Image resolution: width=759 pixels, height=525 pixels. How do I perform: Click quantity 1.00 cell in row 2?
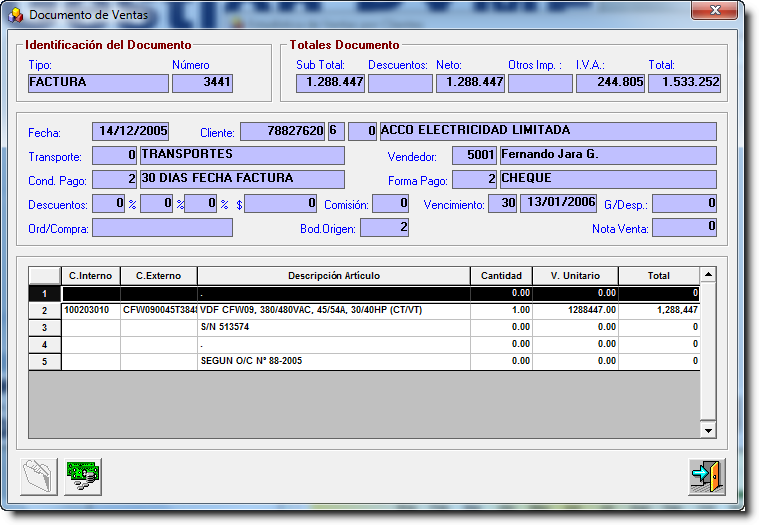click(x=501, y=310)
